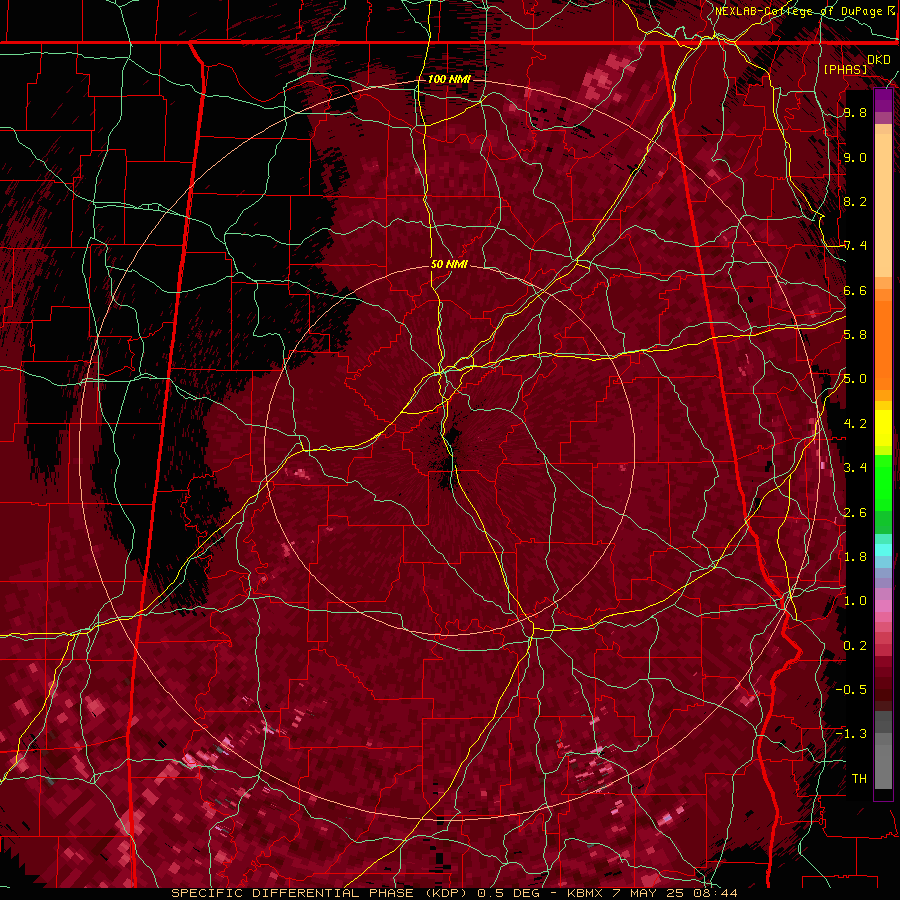Pick the purple segment on the color bar
Screen dimensions: 900x900
[x=883, y=101]
